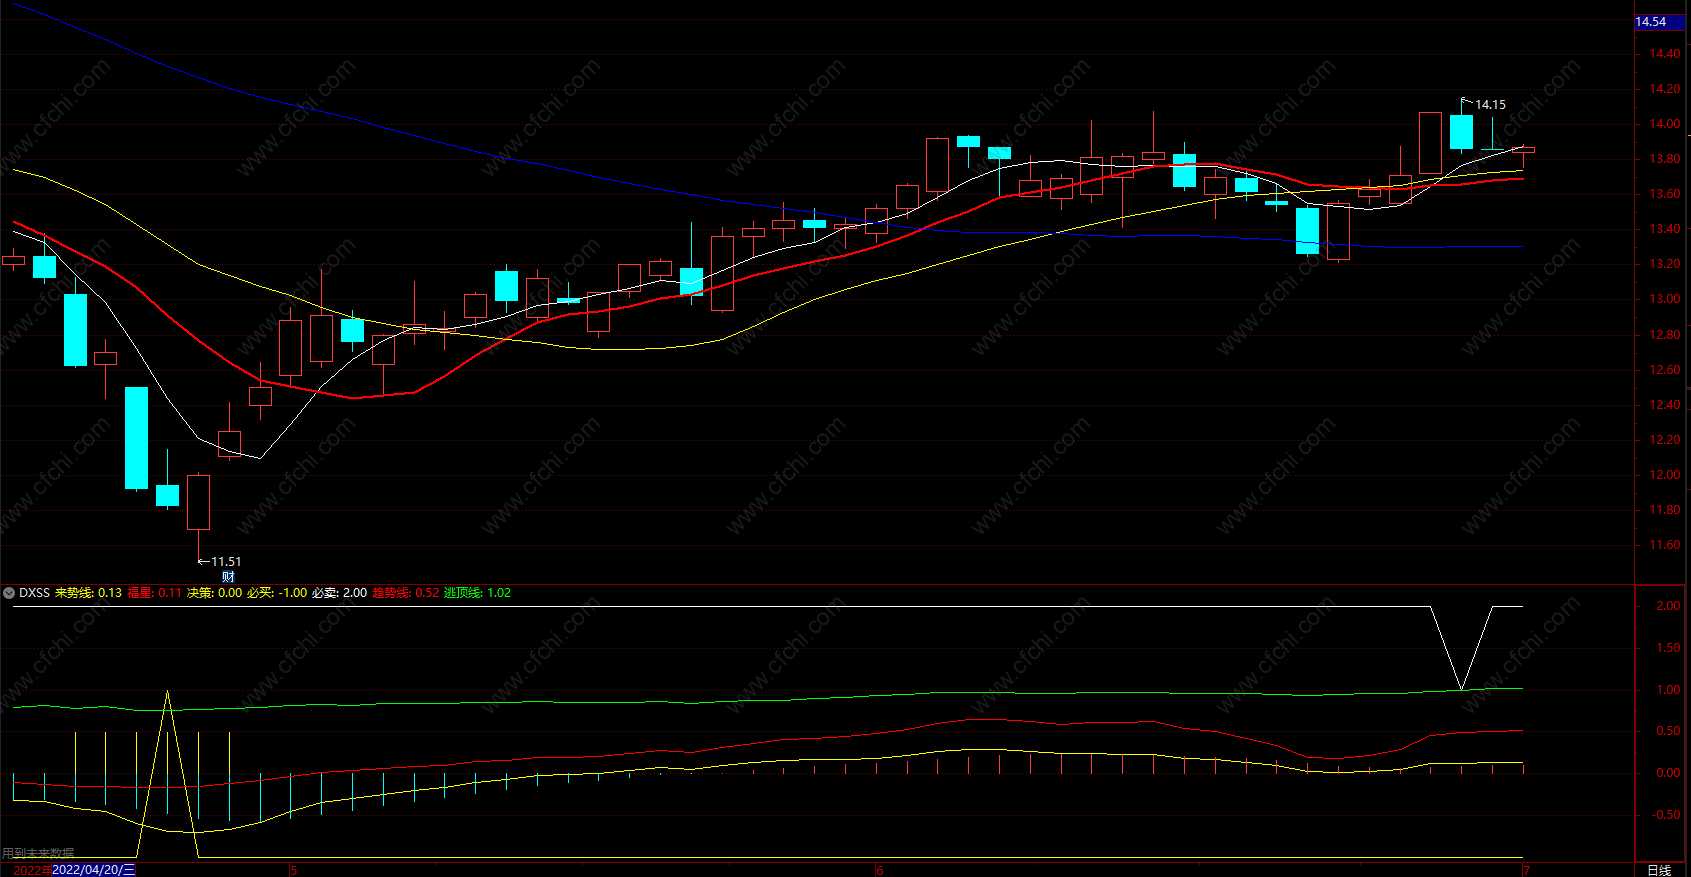Select the 必卖: 2.00 indicator value
This screenshot has height=877, width=1691.
point(339,593)
